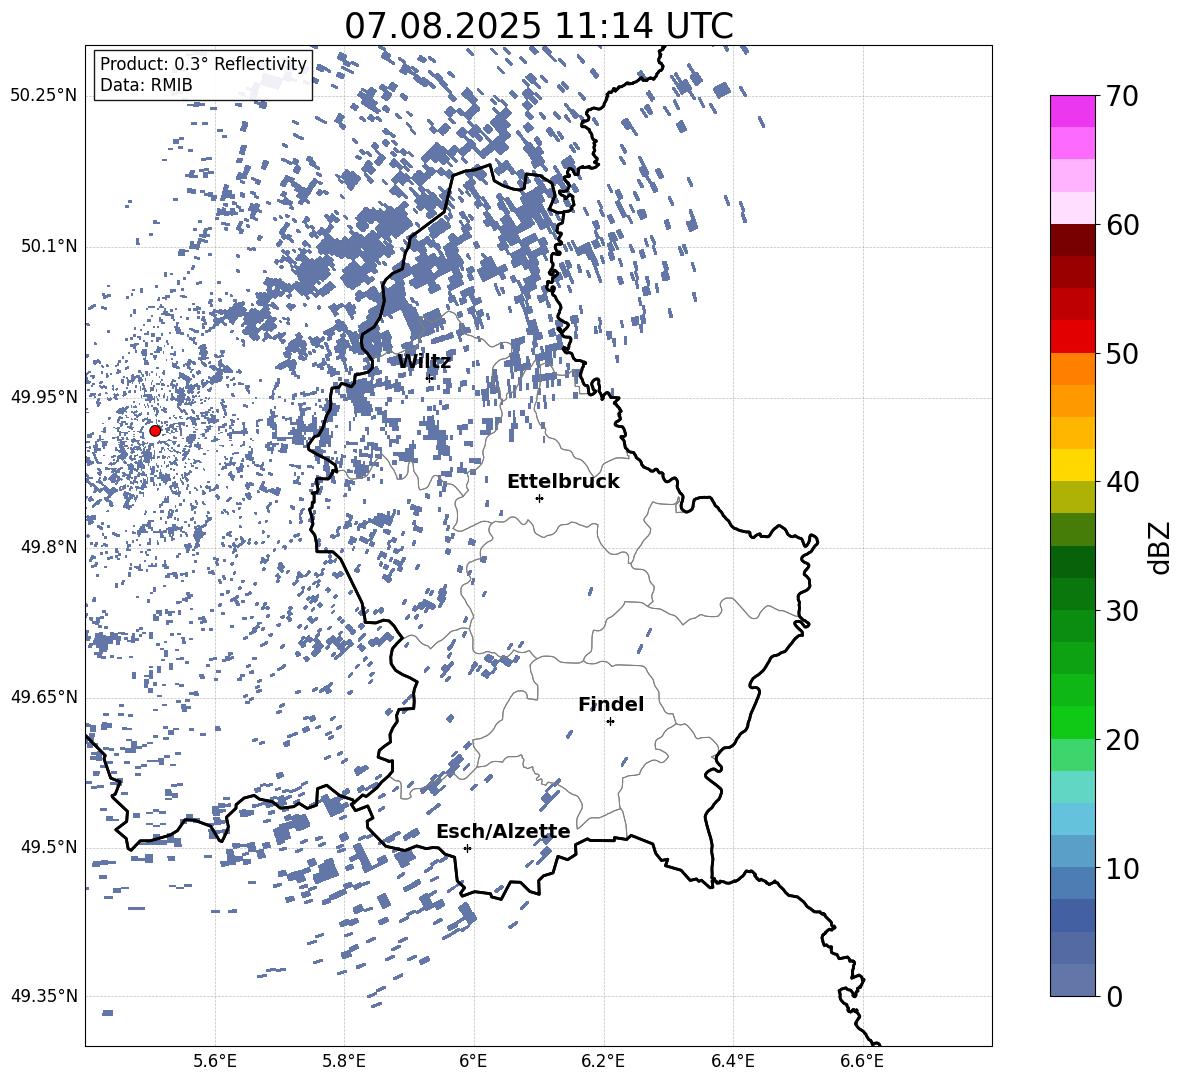This screenshot has height=1081, width=1184.
Task: Click the 5.8°E longitude label
Action: [344, 1062]
